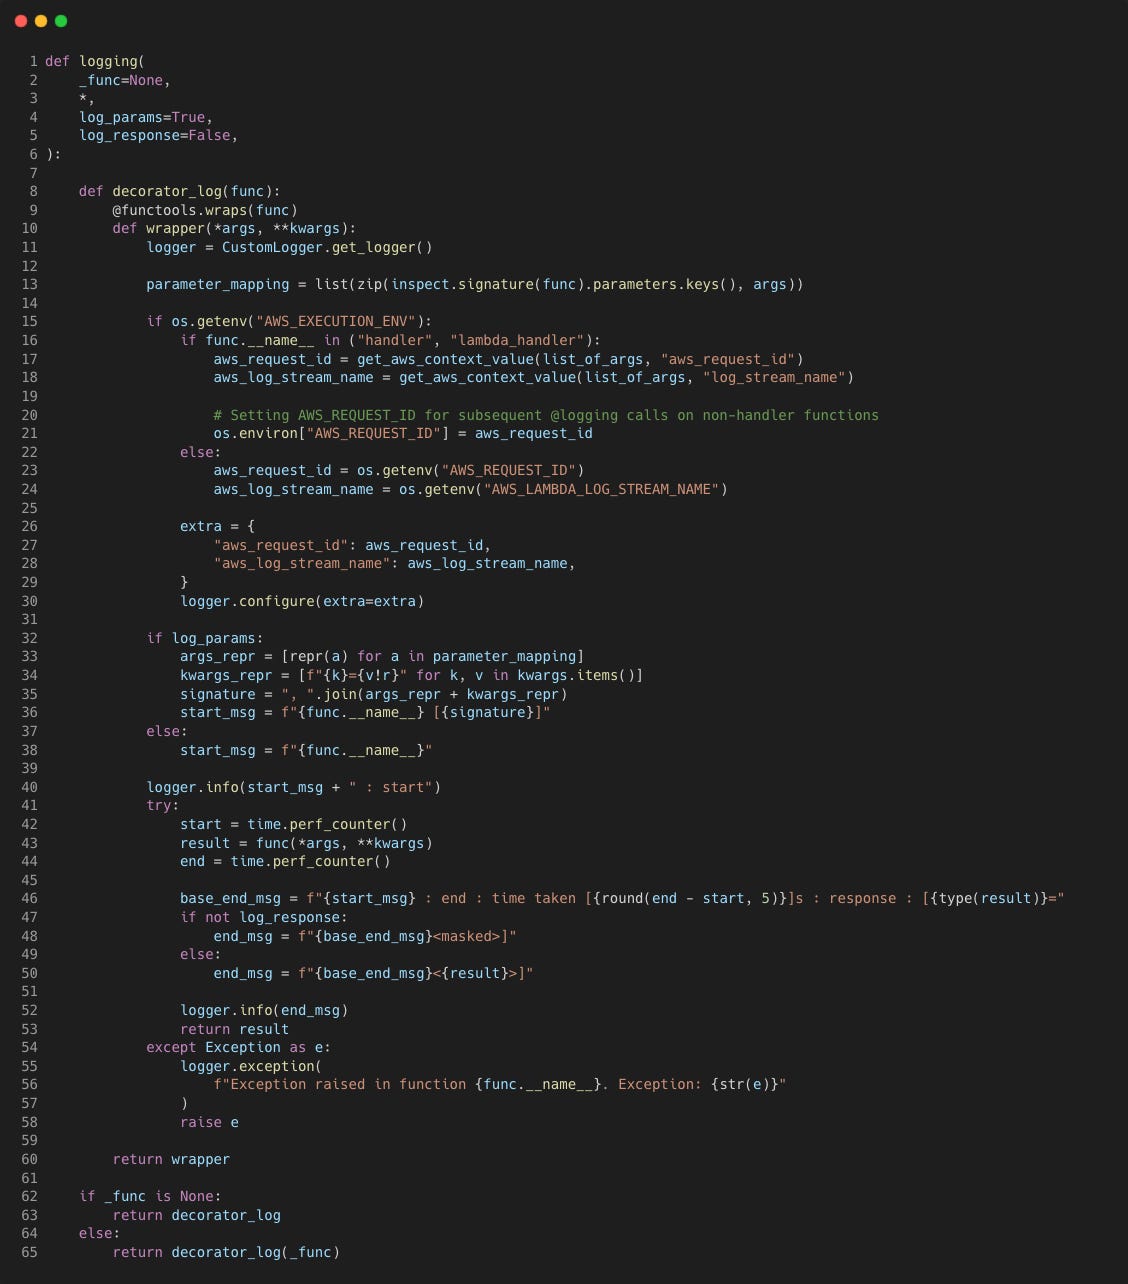
Task: Click line number 30 in the gutter
Action: (x=29, y=601)
